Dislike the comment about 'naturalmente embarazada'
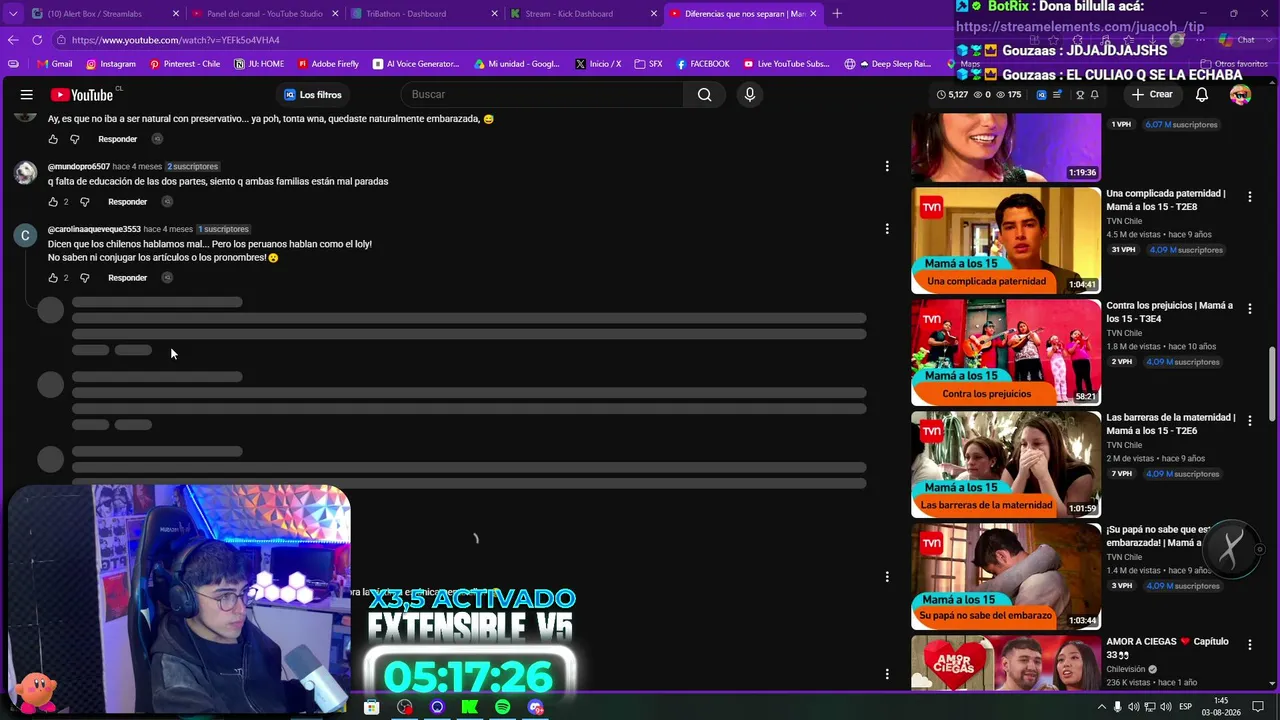The width and height of the screenshot is (1280, 720). pos(75,139)
